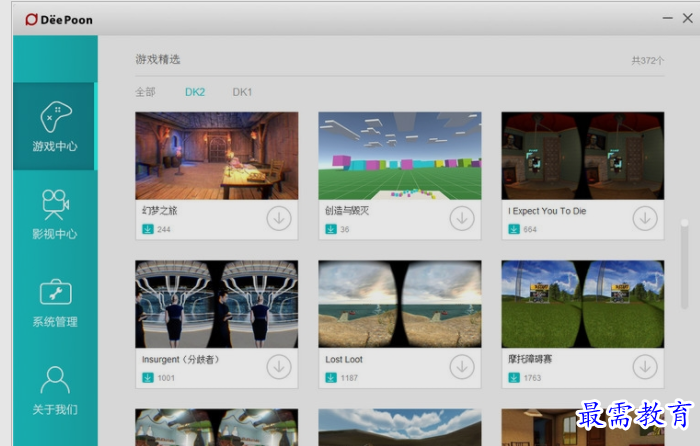This screenshot has width=700, height=446.
Task: Download the 幻梦之旅 game
Action: click(x=279, y=218)
